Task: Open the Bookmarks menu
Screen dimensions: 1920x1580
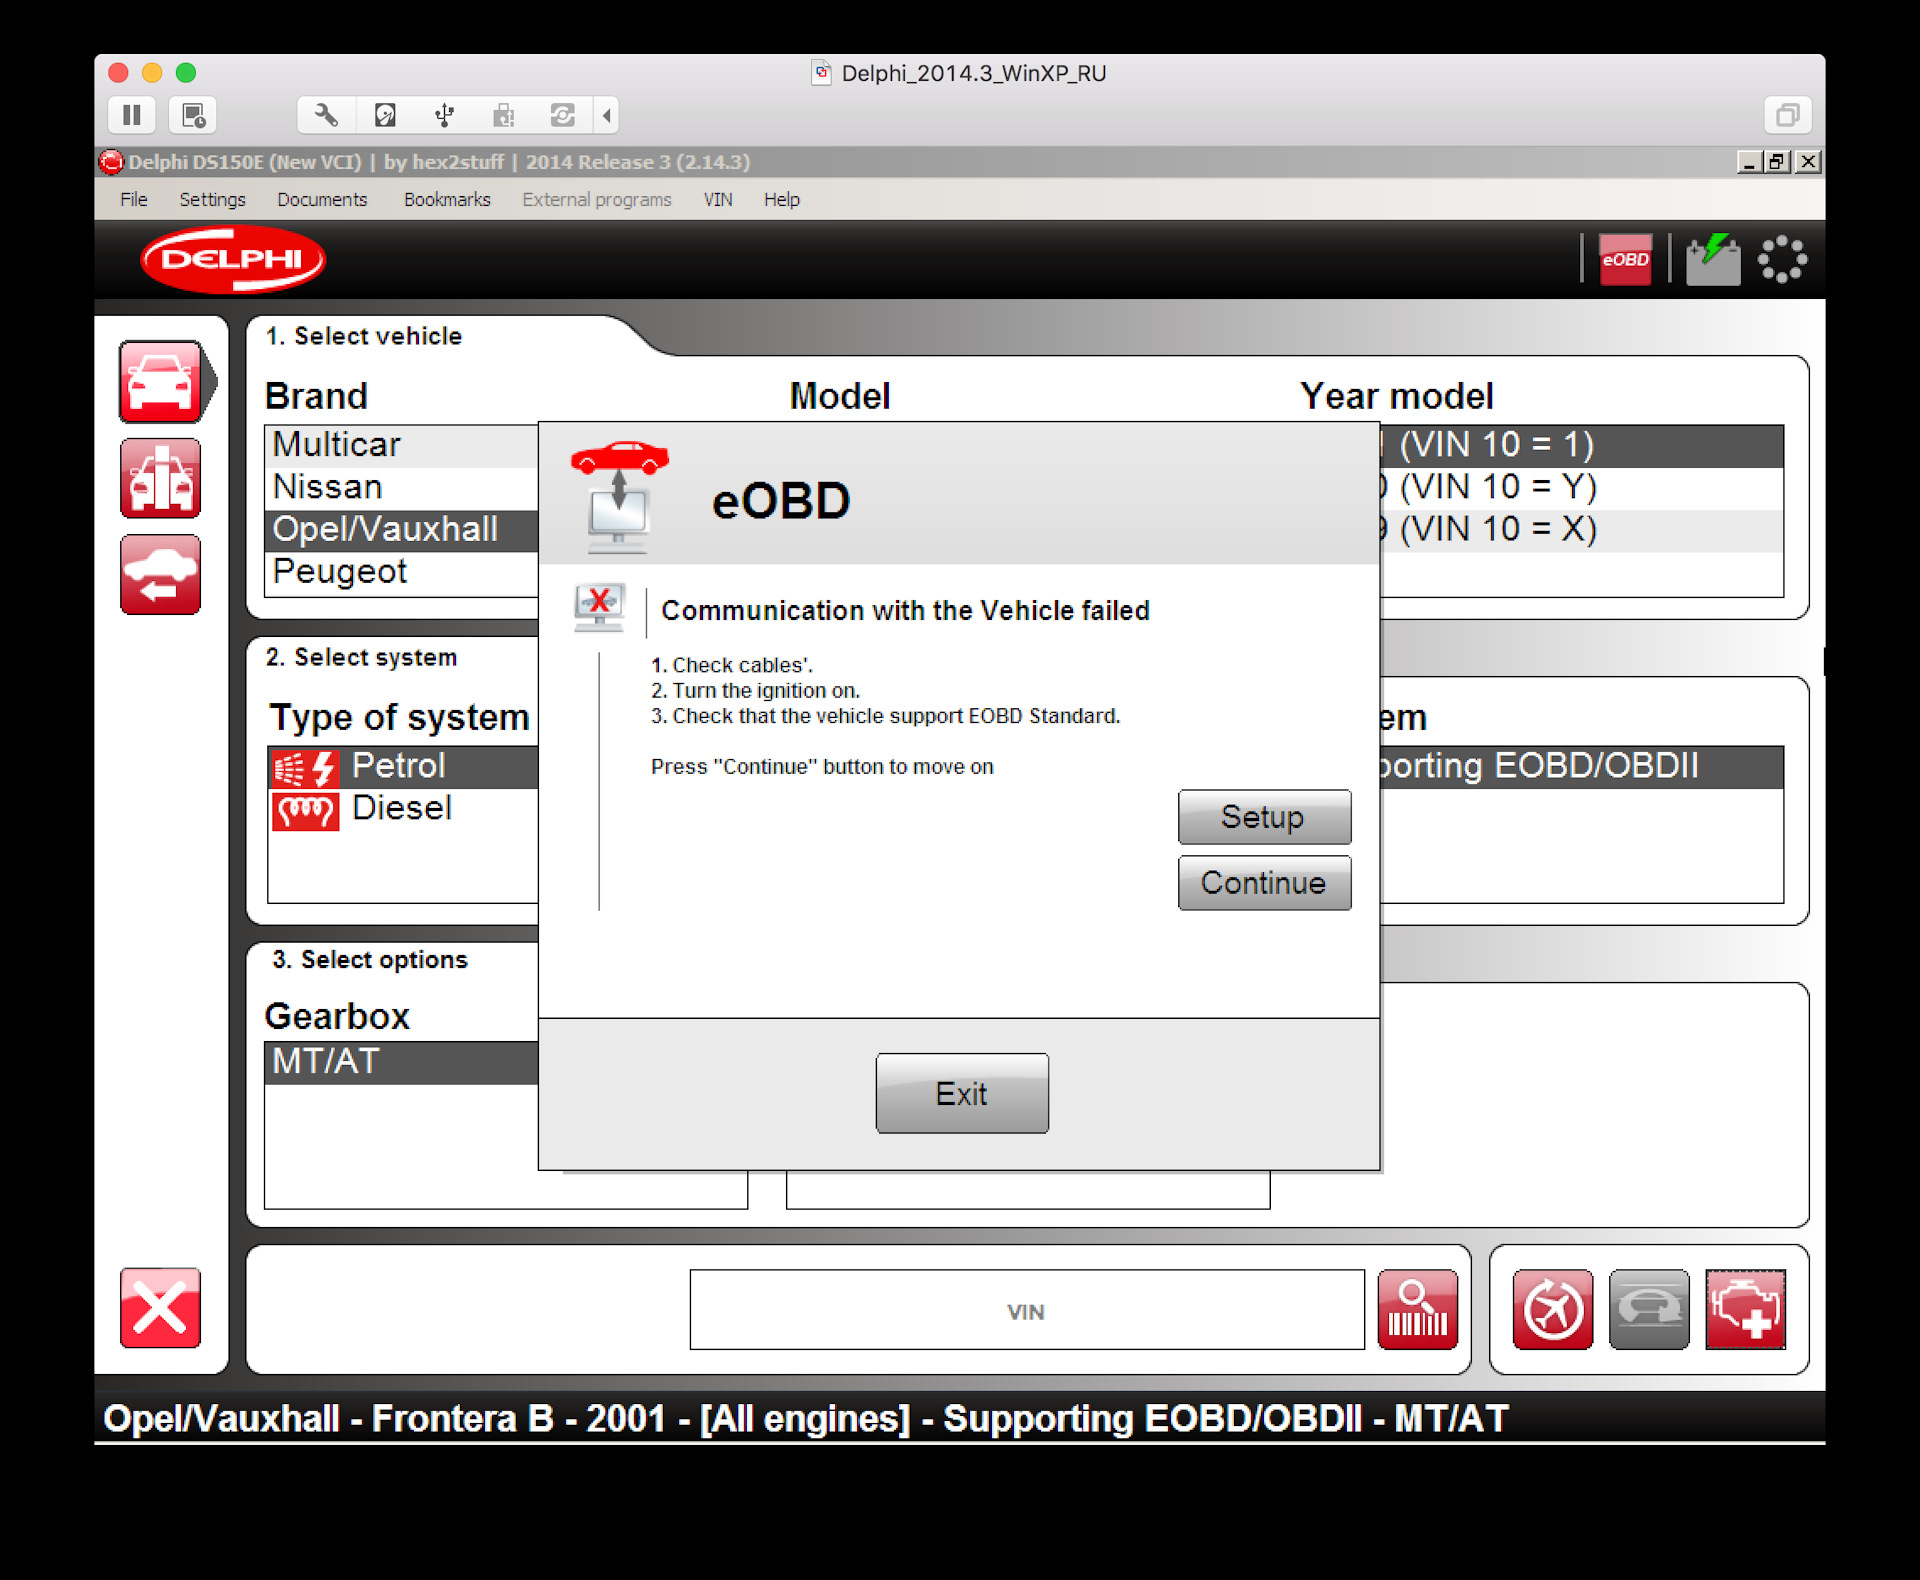Action: [447, 199]
